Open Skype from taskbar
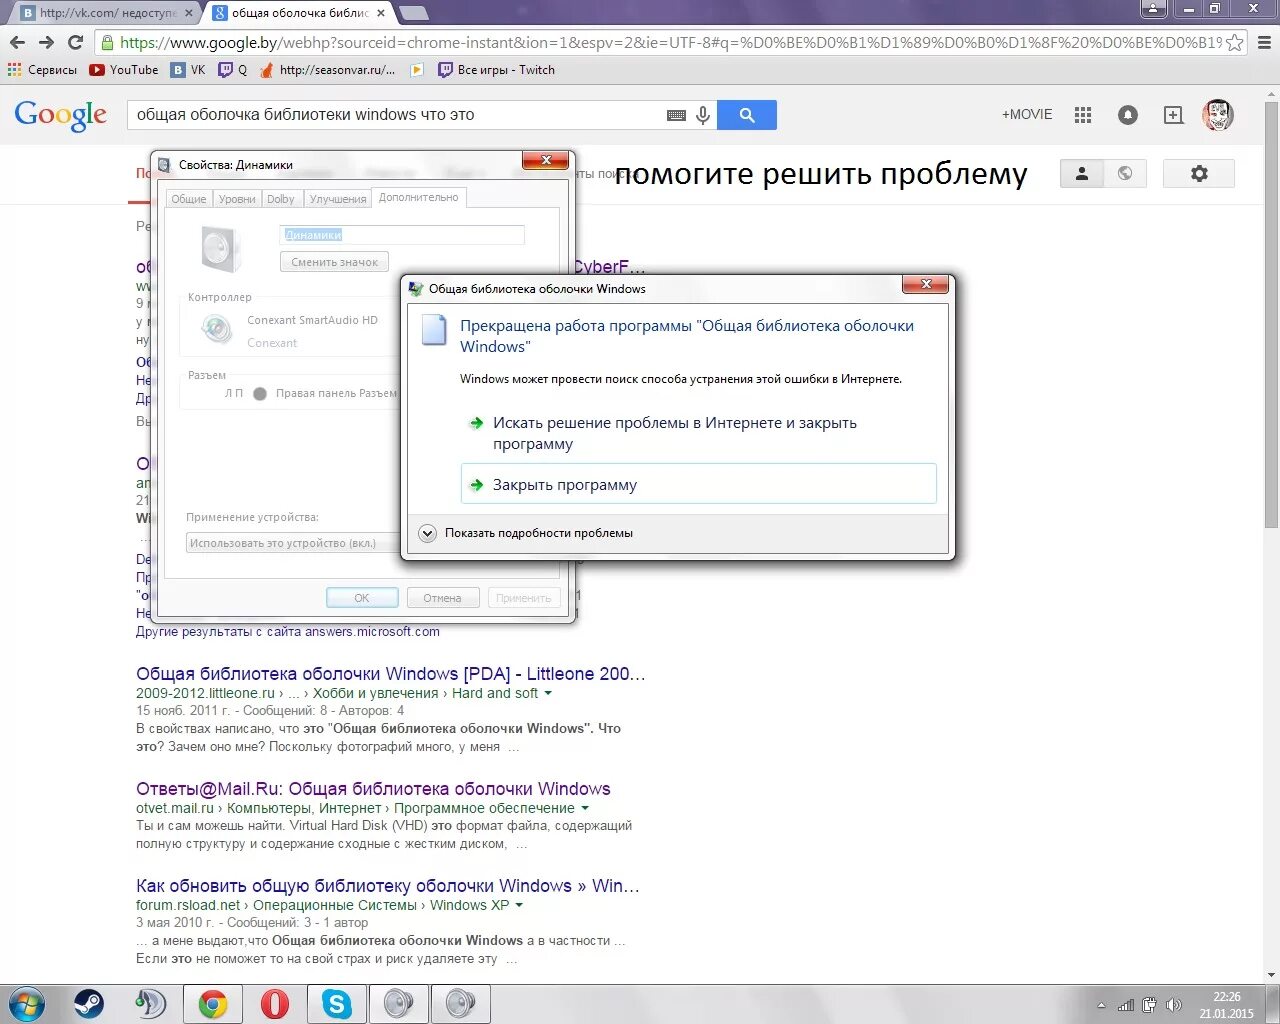The image size is (1280, 1024). 337,1003
